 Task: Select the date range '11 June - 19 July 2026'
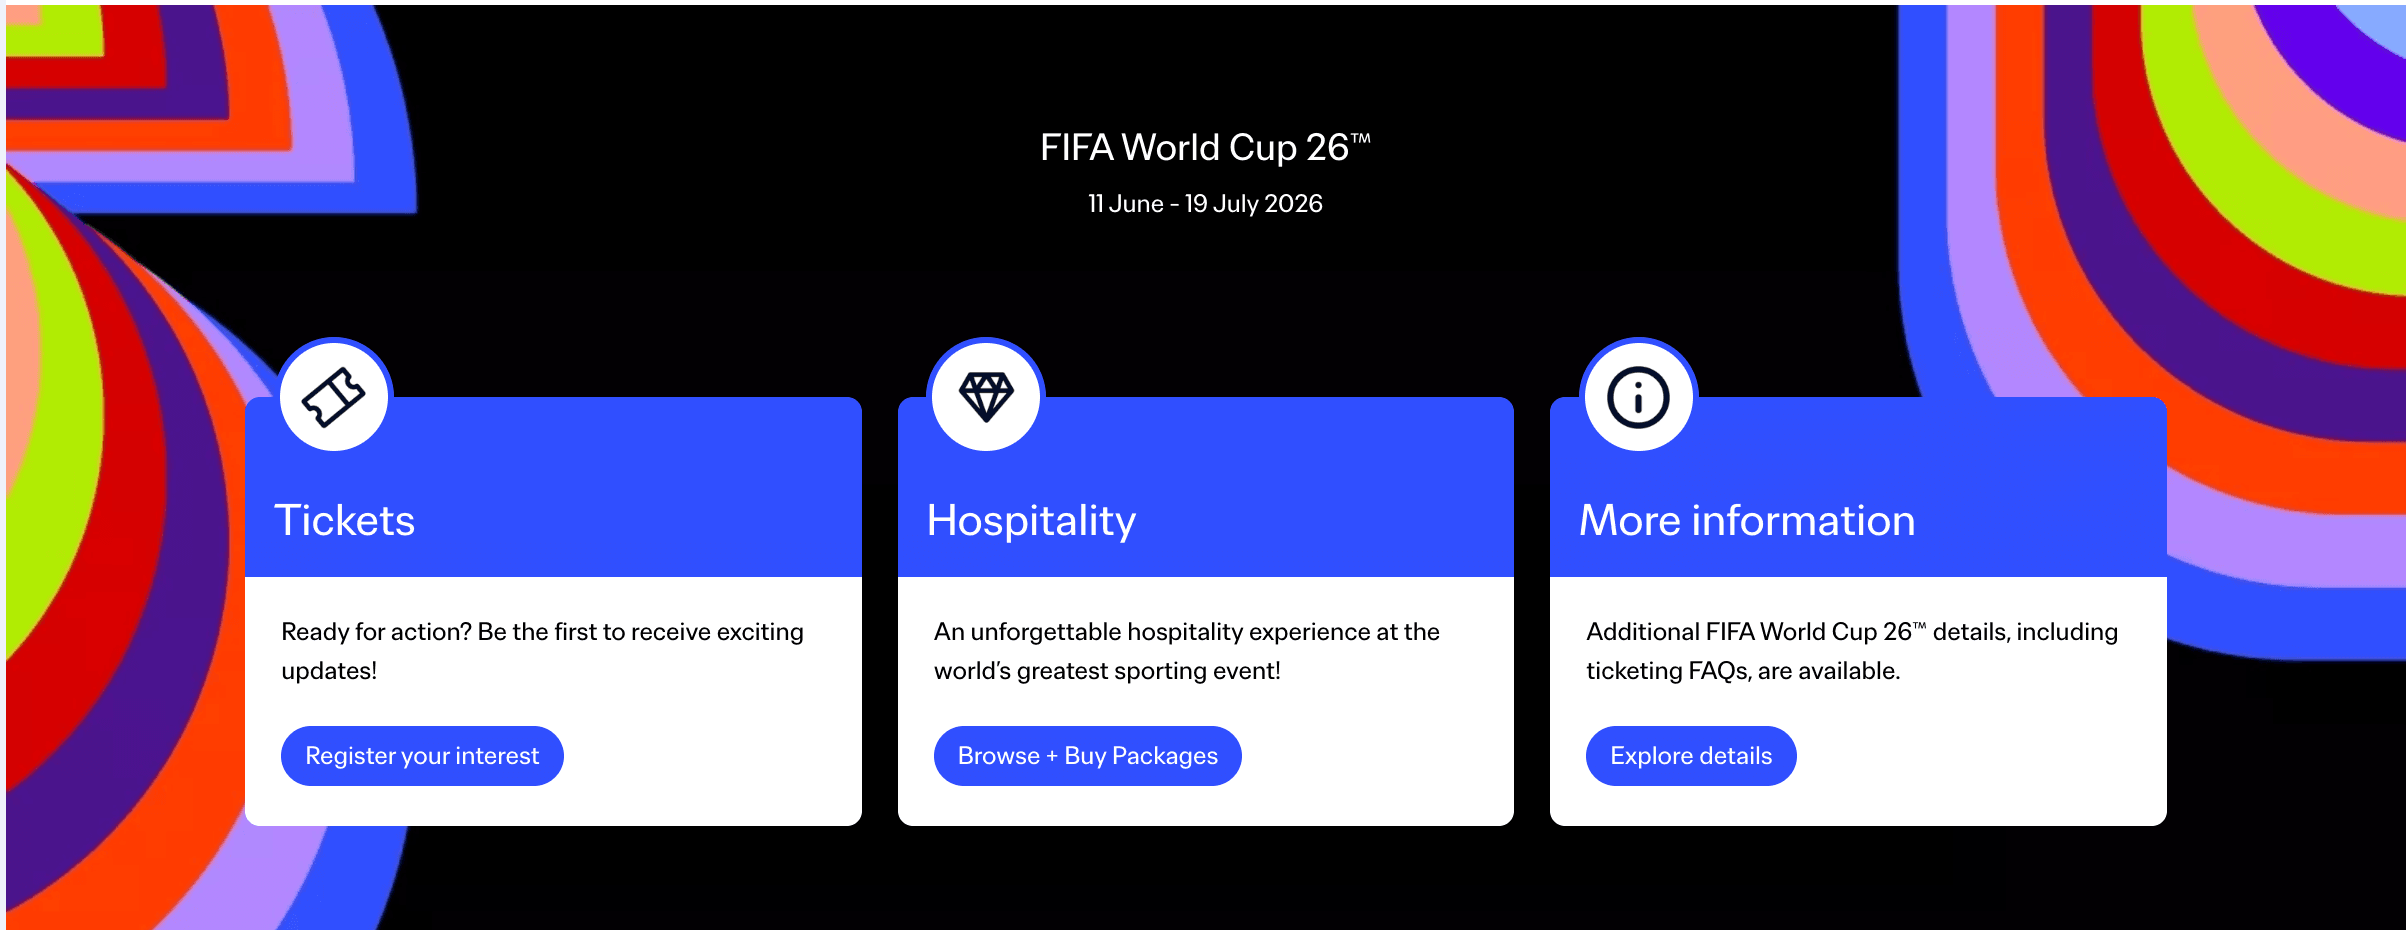point(1203,203)
